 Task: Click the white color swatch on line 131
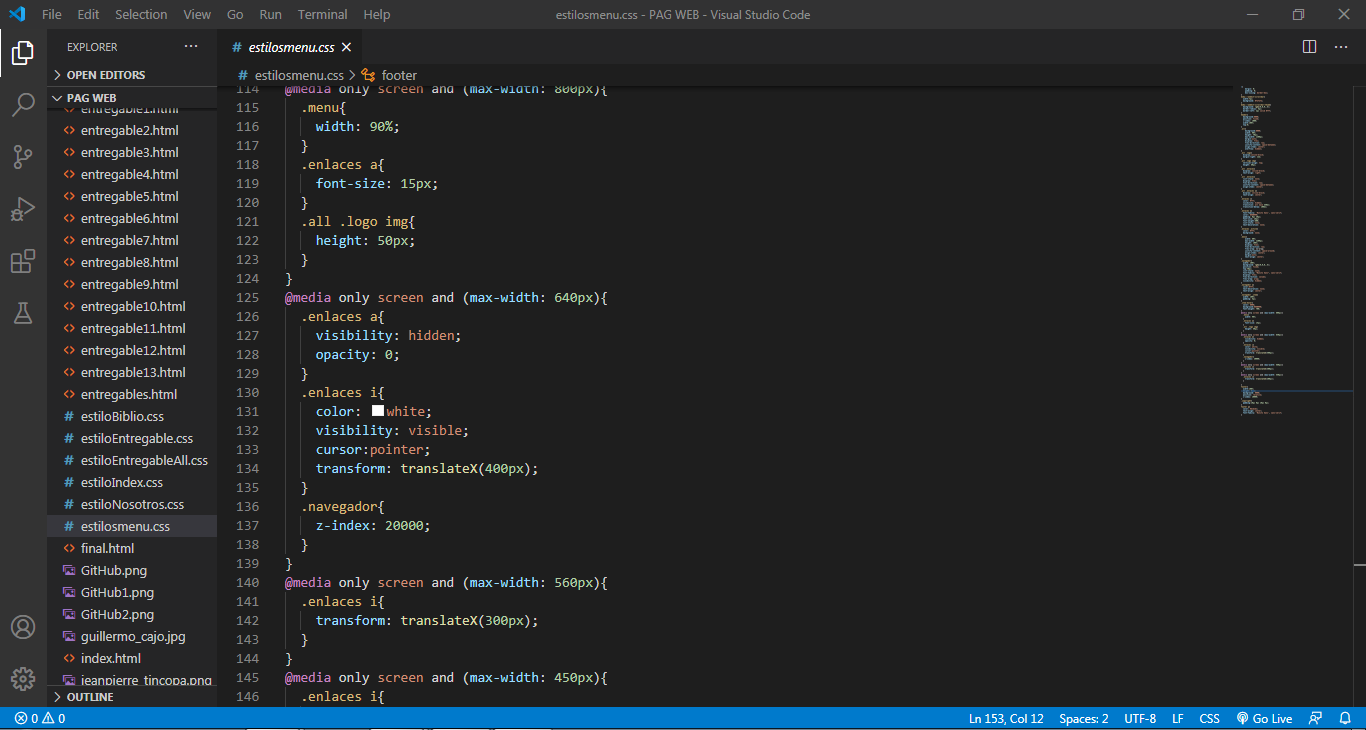pos(378,411)
